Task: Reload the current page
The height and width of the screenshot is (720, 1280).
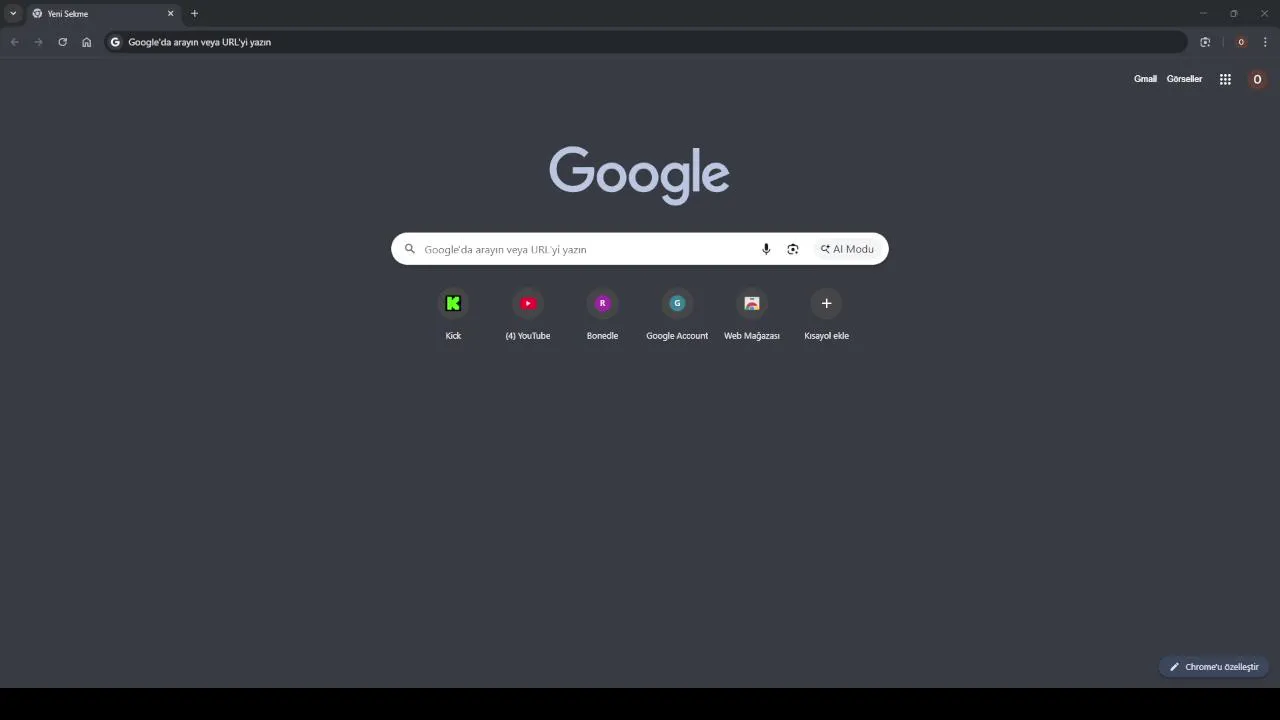Action: click(62, 42)
